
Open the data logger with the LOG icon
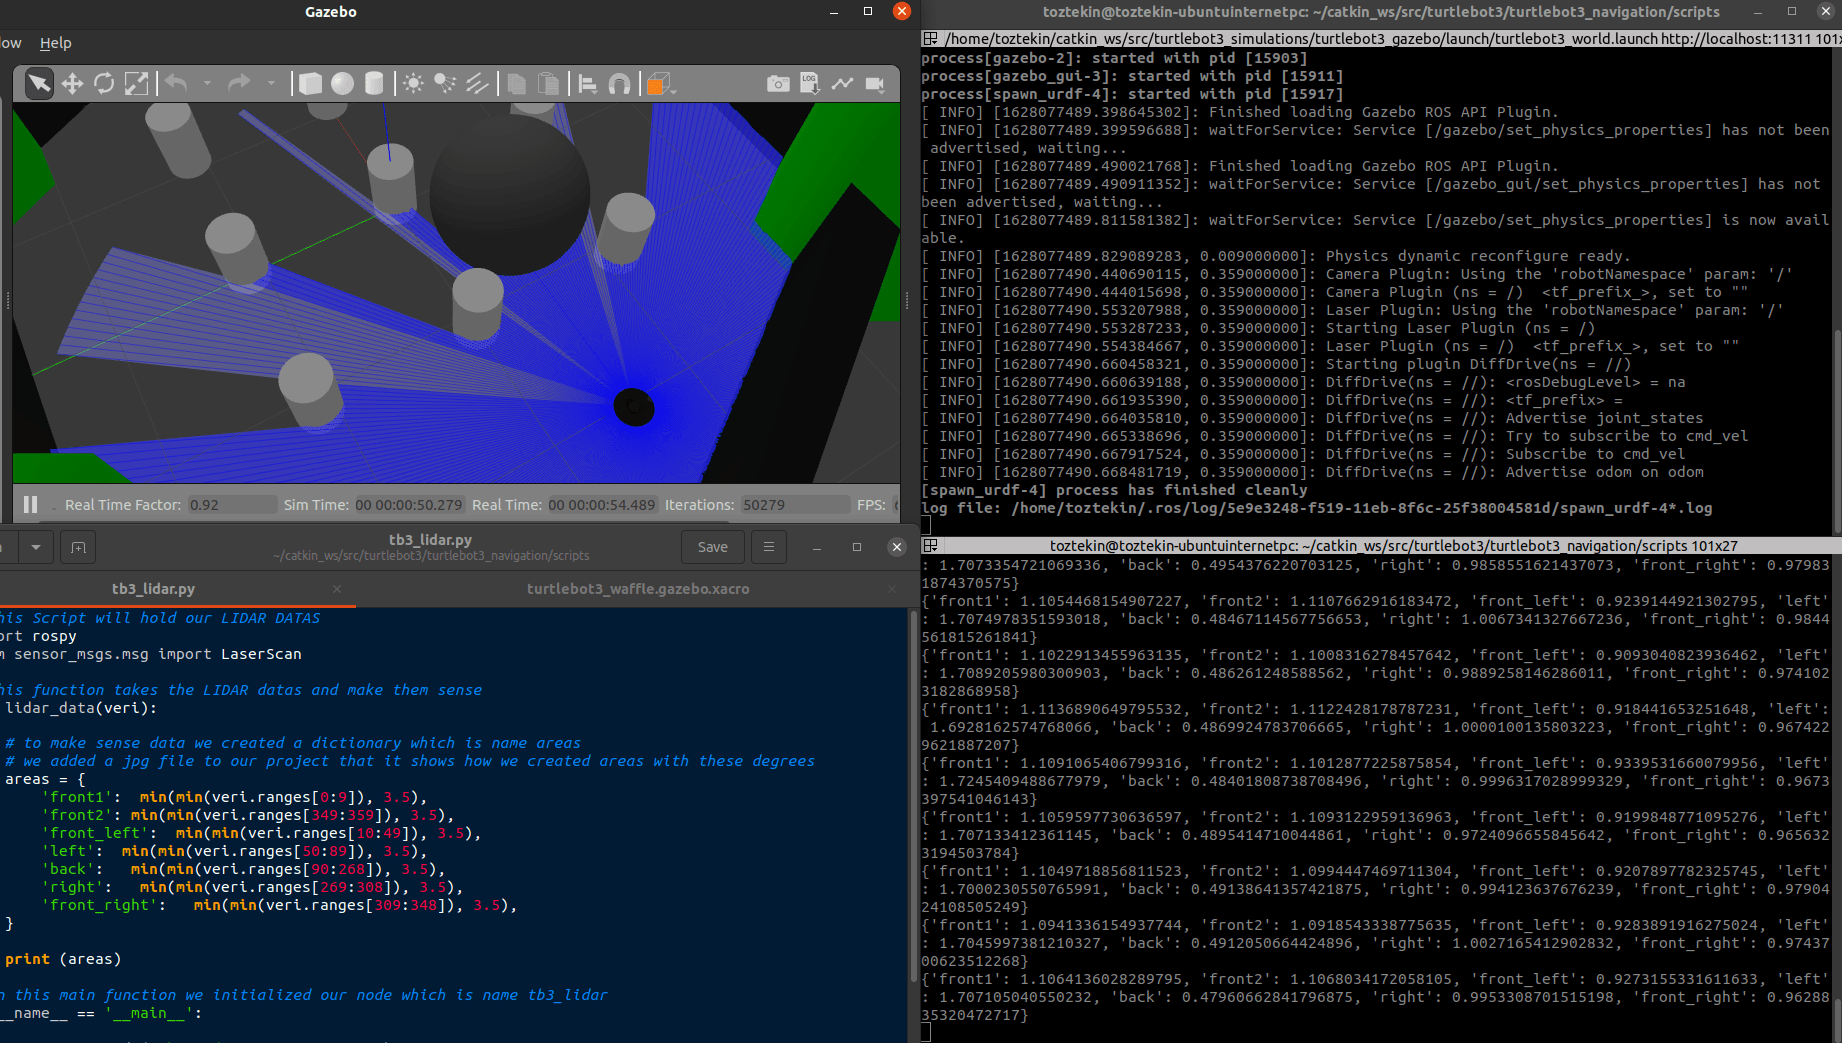(x=809, y=84)
